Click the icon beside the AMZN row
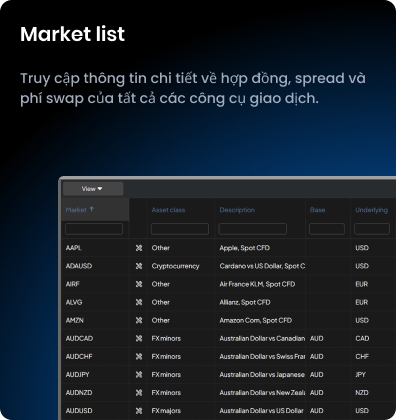Image resolution: width=396 pixels, height=420 pixels. click(x=139, y=320)
